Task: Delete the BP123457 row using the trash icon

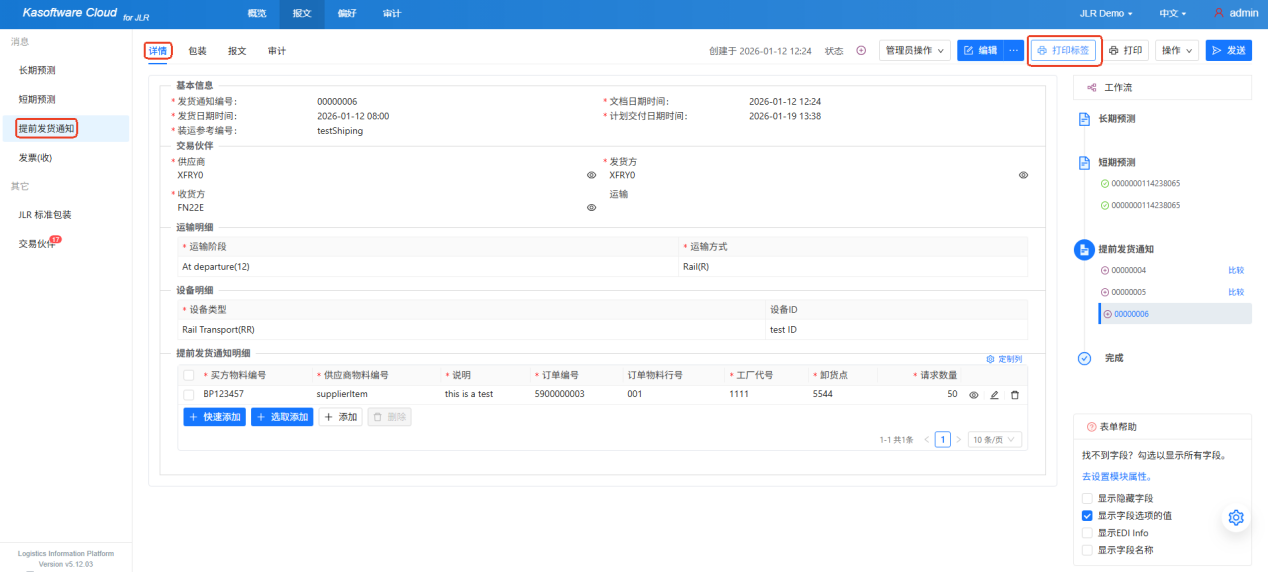Action: (1015, 395)
